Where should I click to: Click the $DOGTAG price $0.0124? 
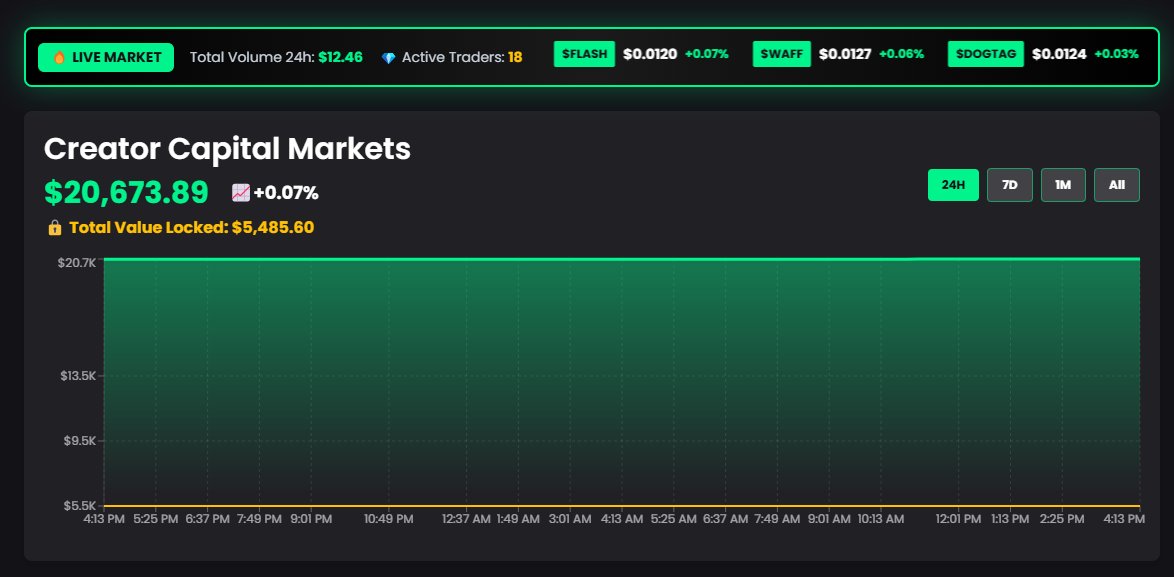coord(1059,54)
